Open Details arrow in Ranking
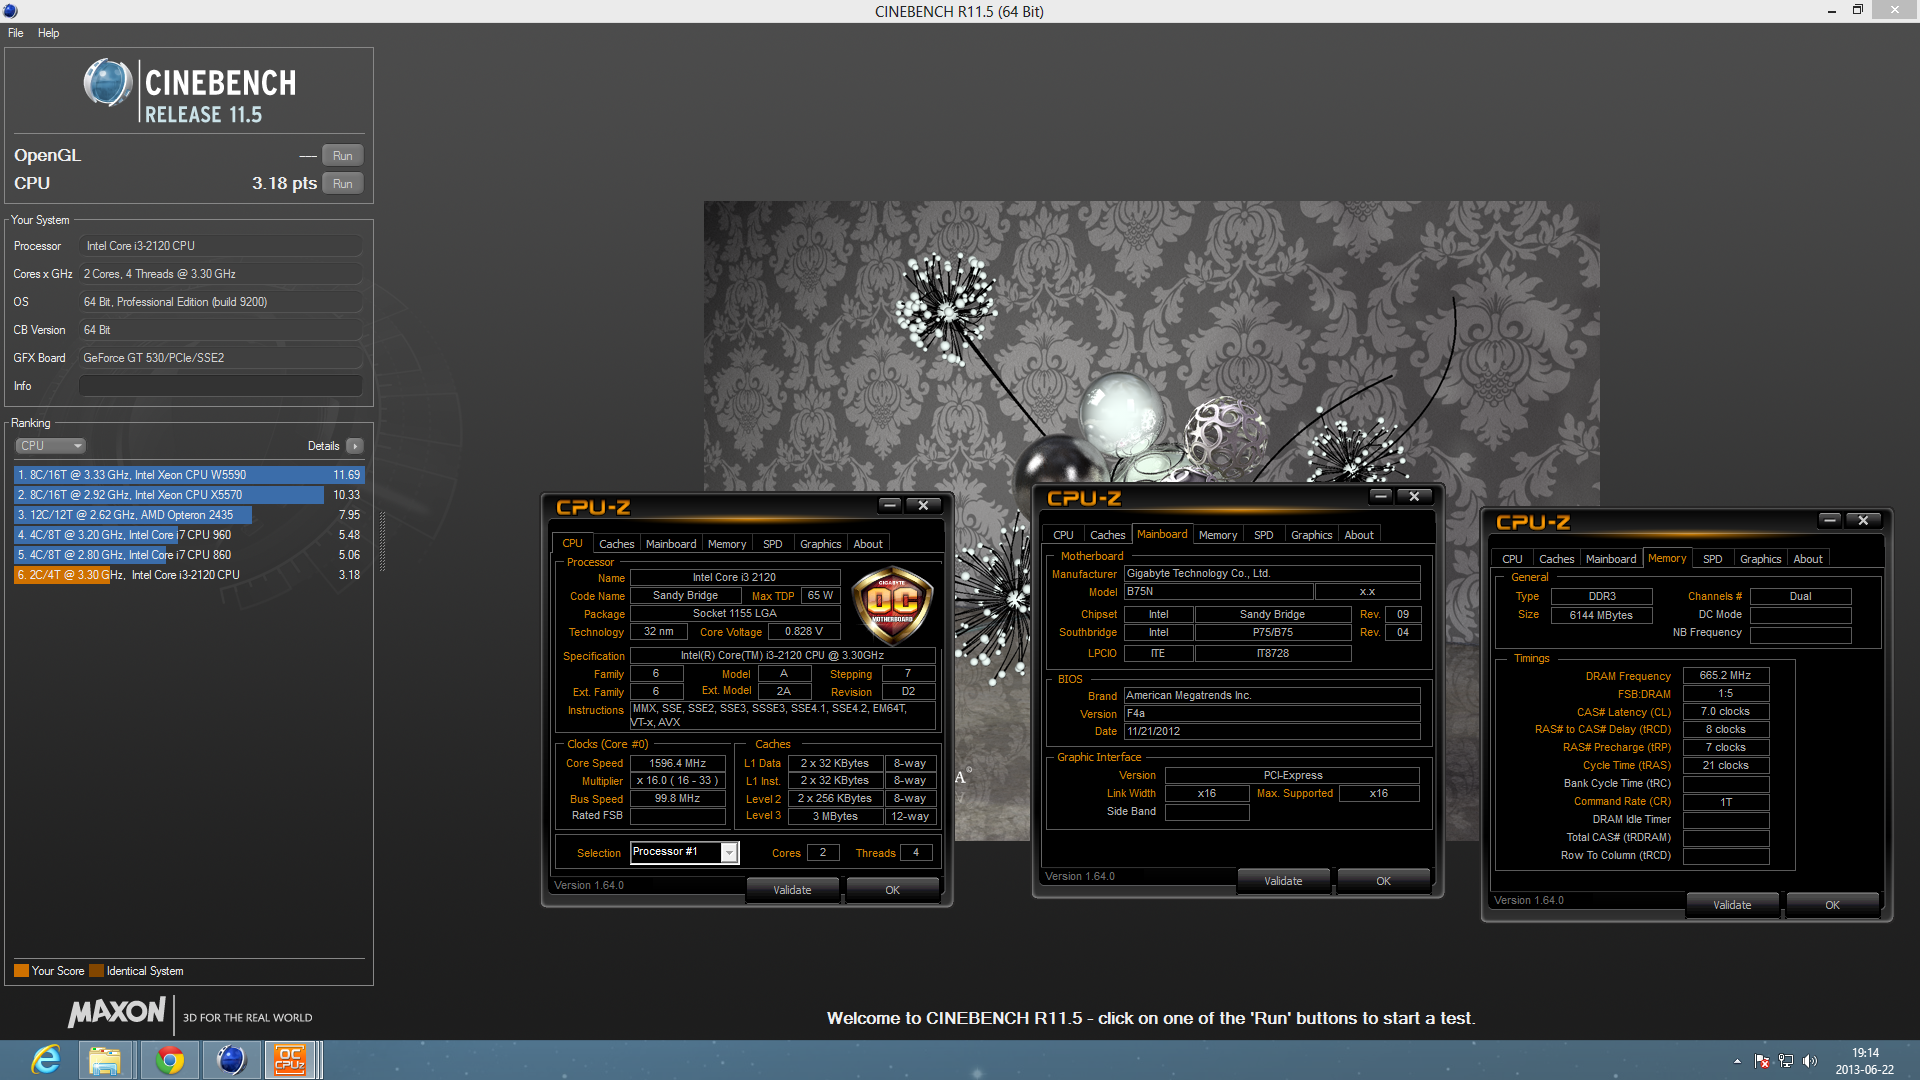This screenshot has height=1080, width=1920. click(355, 446)
